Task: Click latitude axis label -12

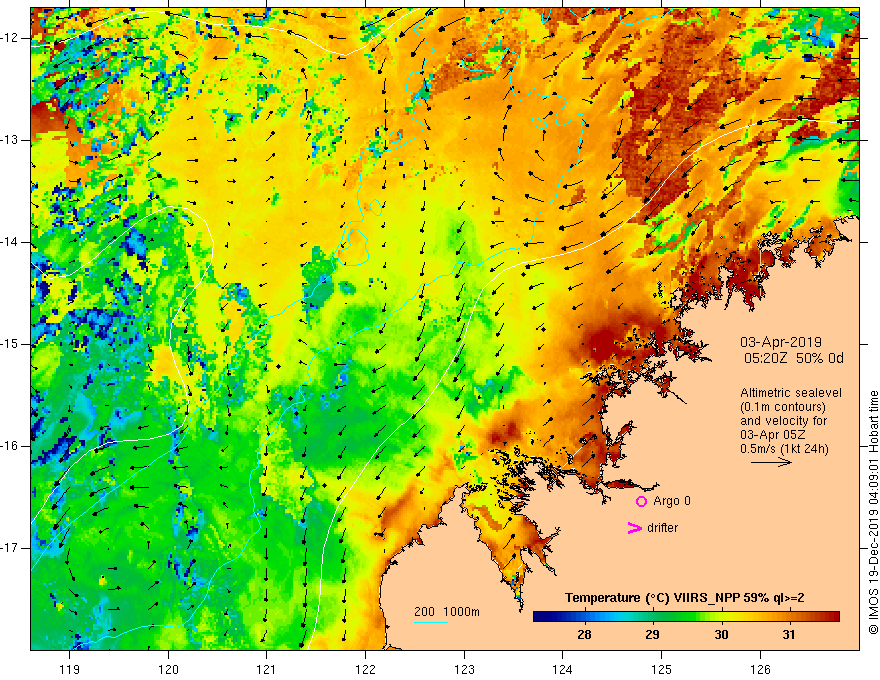Action: pos(10,38)
